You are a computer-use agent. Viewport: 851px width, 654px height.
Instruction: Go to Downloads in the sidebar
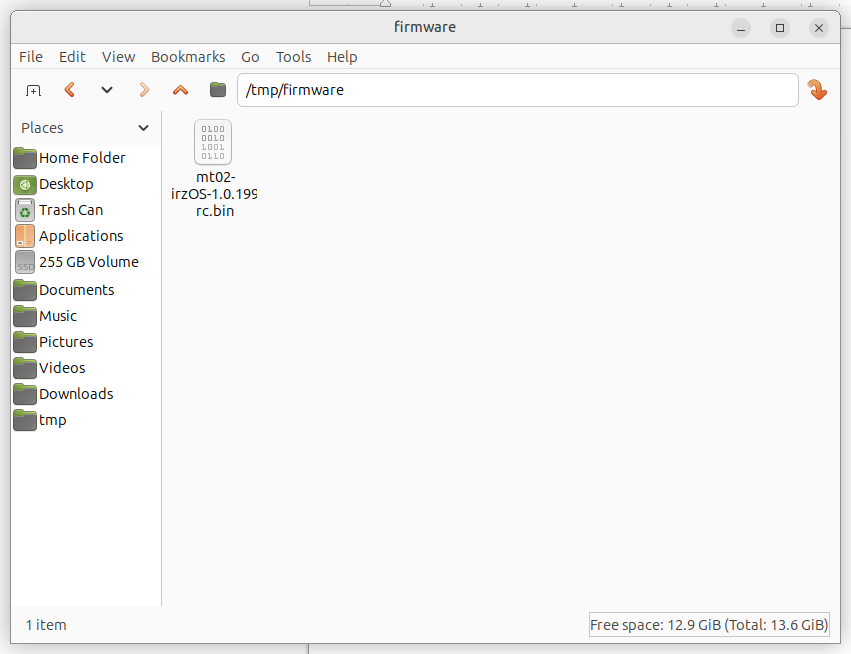[75, 394]
